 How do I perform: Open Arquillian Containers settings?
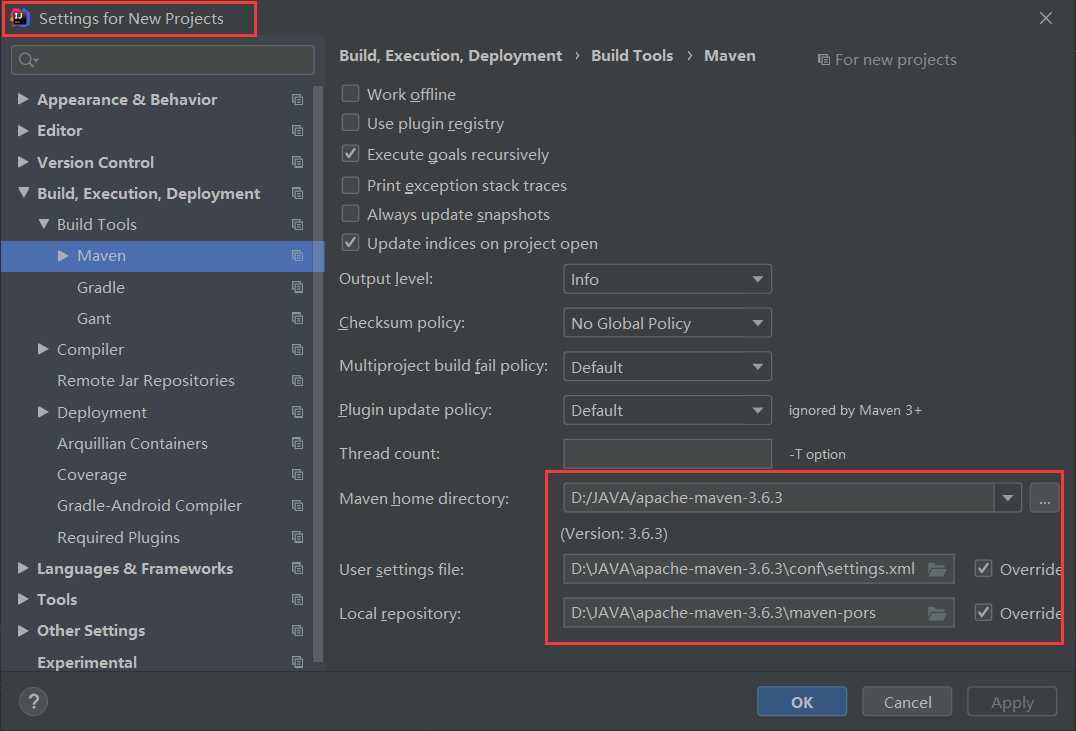coord(132,443)
